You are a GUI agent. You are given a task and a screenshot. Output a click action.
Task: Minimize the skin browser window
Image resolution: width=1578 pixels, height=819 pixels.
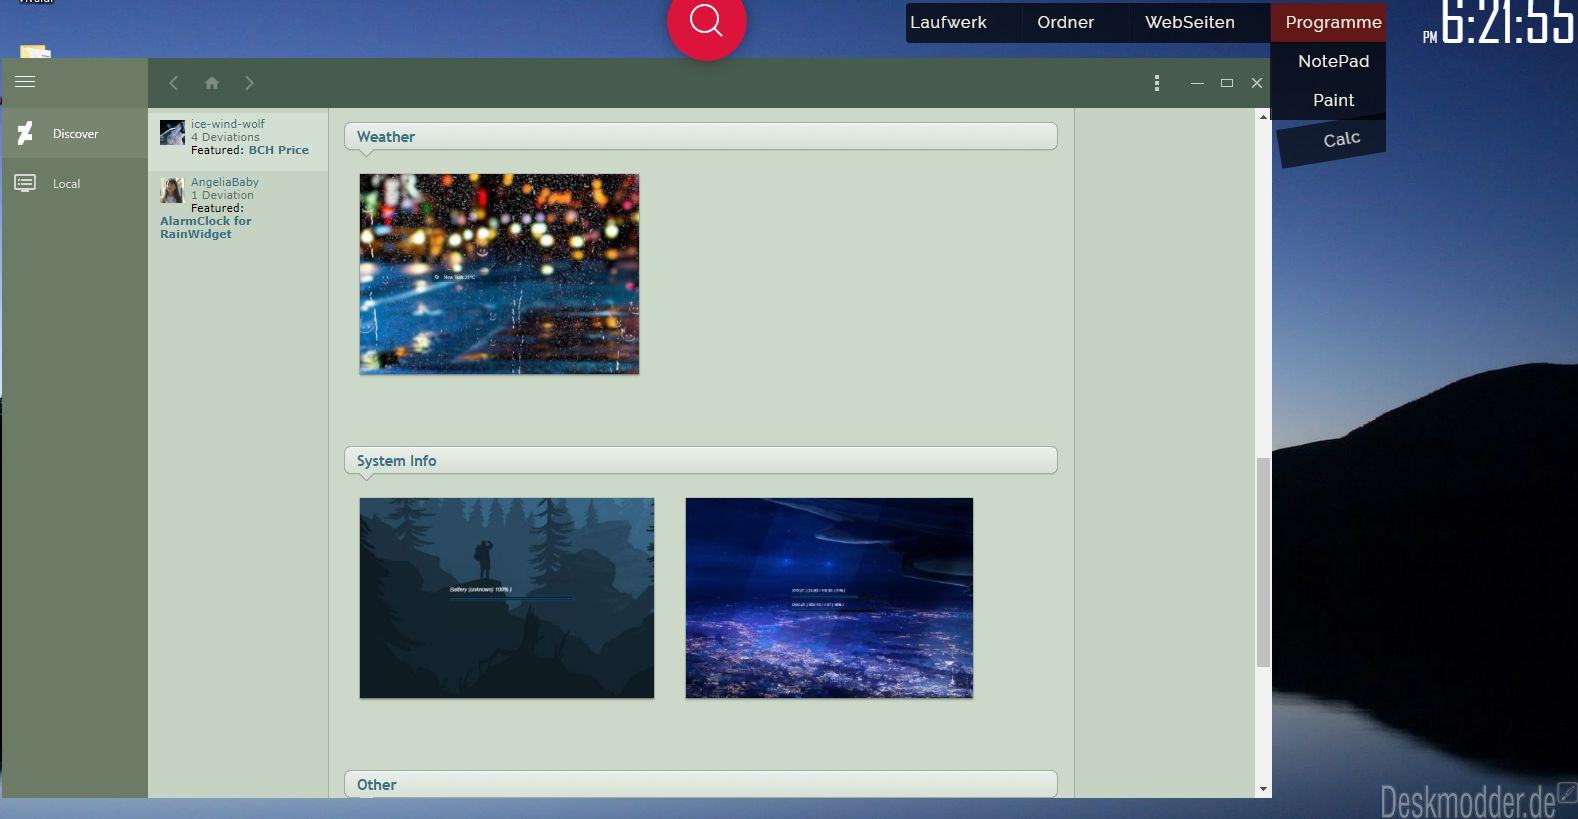tap(1197, 83)
